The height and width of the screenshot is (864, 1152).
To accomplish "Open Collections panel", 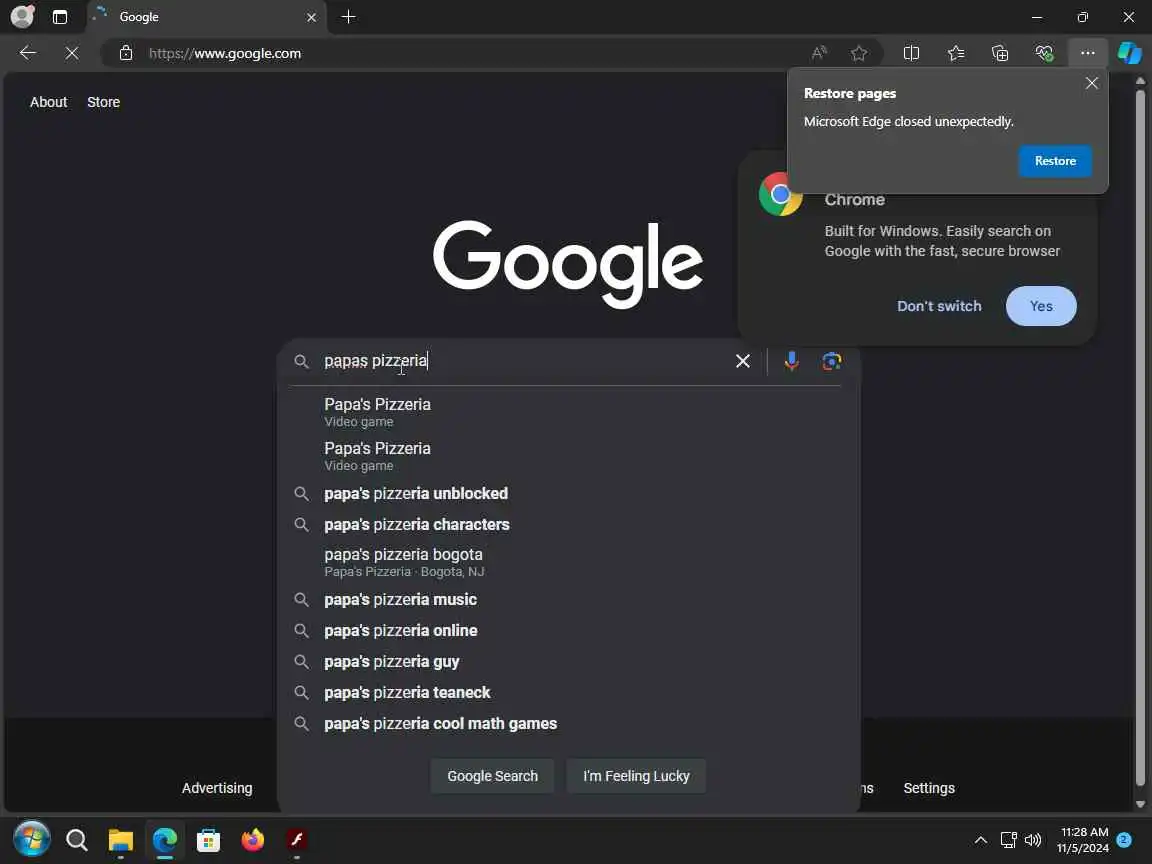I will pos(1000,53).
